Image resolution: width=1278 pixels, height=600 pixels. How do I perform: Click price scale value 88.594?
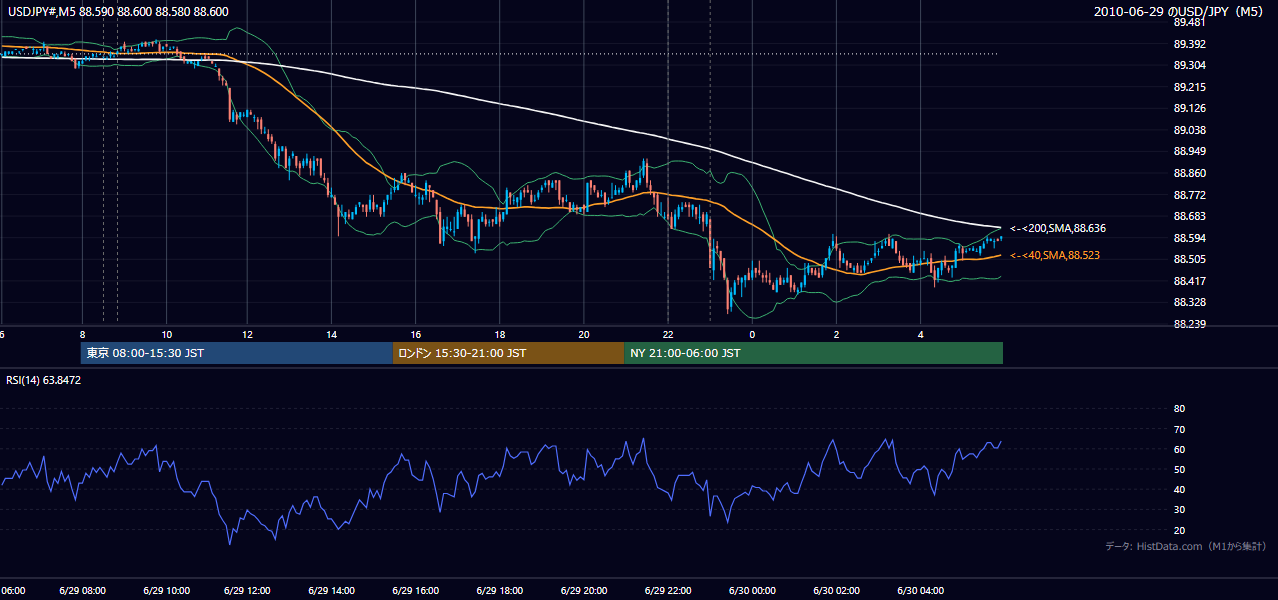tap(1188, 238)
